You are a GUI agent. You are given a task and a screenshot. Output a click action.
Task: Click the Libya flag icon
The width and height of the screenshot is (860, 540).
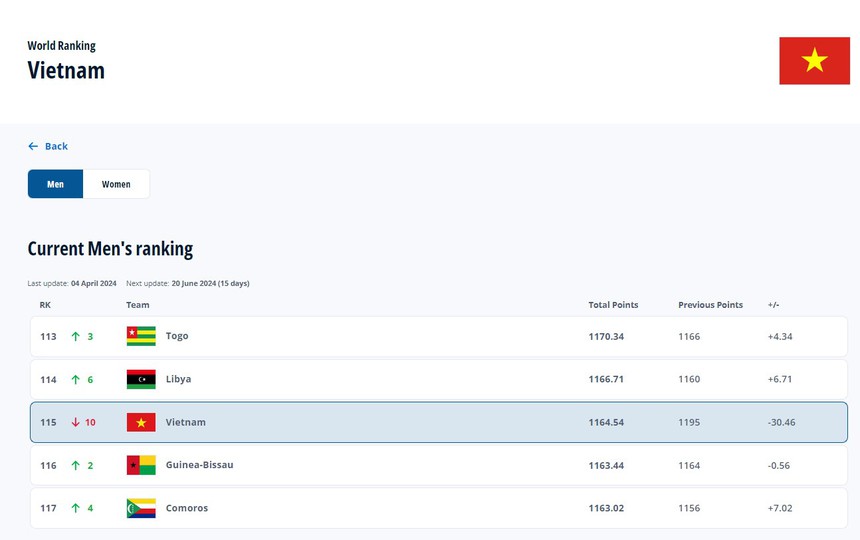[x=141, y=379]
